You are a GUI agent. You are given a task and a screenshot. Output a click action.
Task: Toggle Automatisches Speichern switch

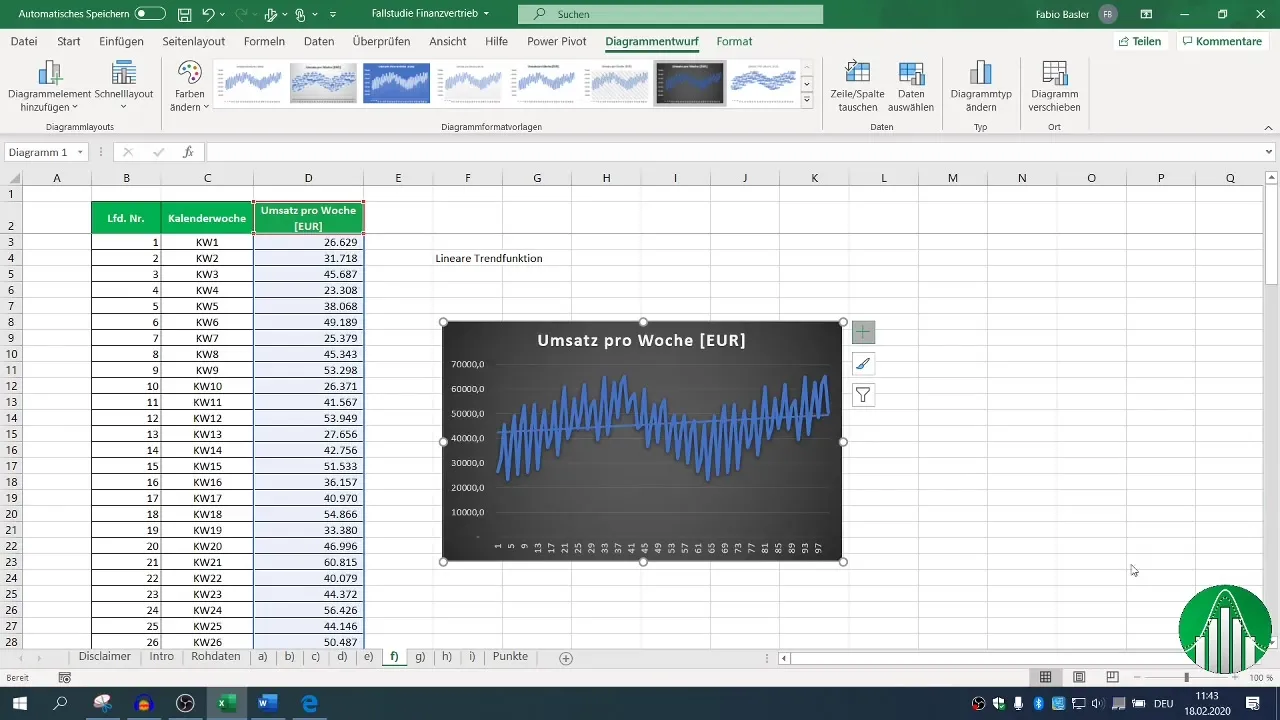pyautogui.click(x=150, y=15)
